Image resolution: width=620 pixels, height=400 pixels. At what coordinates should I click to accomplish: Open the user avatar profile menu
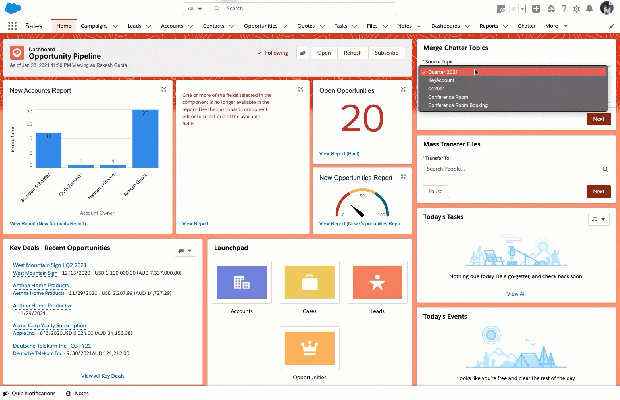[607, 8]
